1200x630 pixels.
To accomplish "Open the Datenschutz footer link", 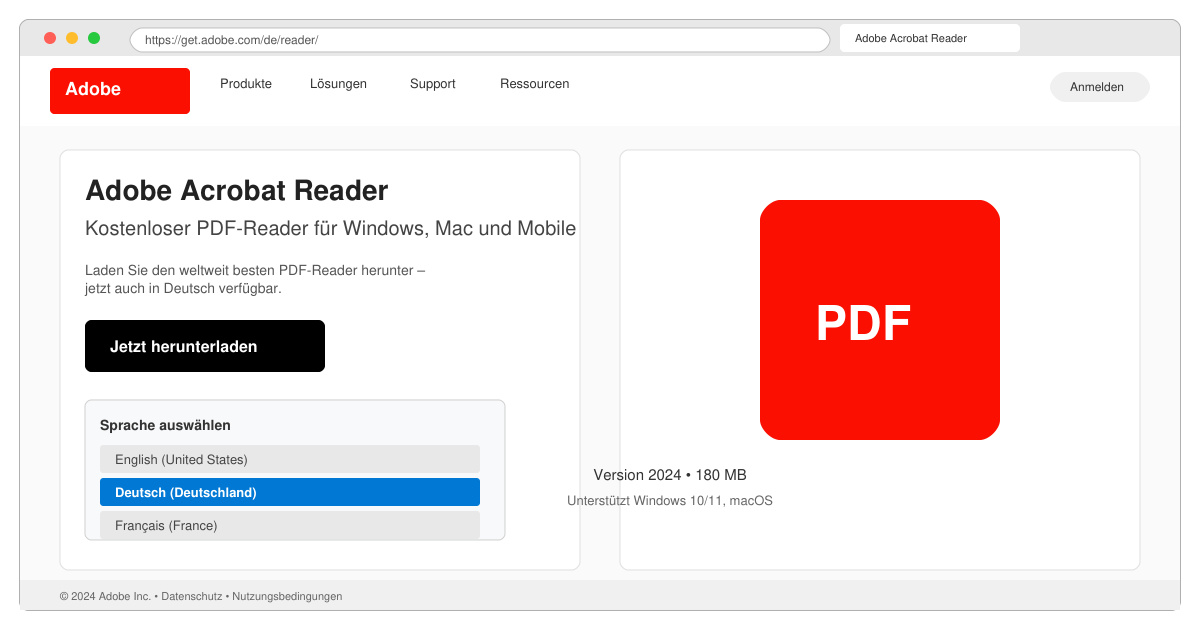I will coord(192,596).
